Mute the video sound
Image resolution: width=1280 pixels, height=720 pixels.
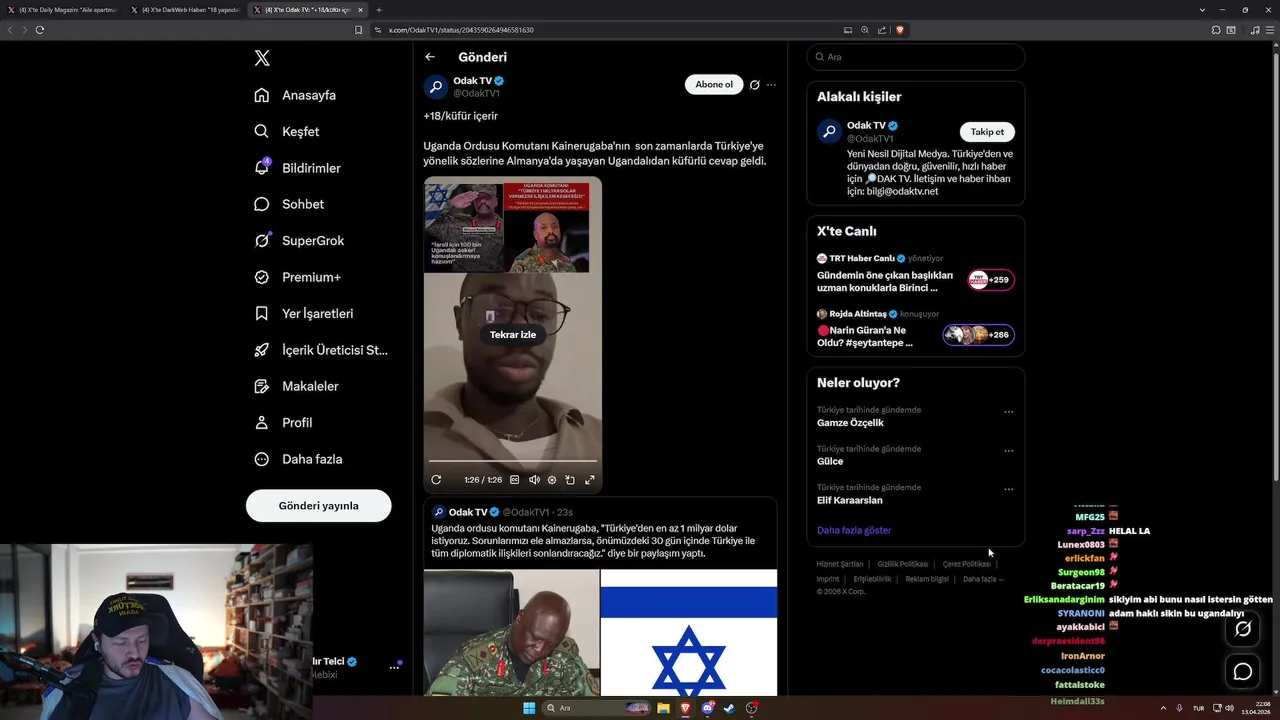click(x=534, y=480)
